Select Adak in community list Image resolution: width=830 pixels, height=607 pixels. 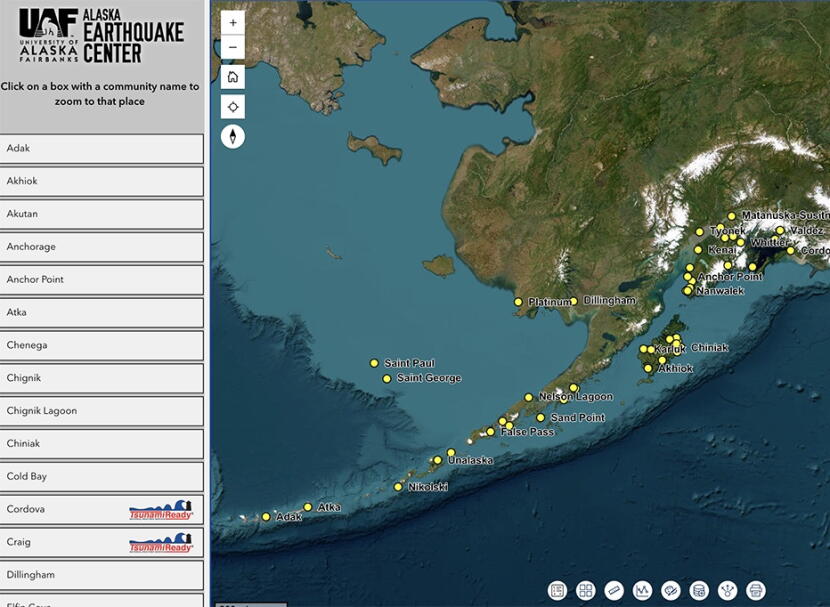101,149
